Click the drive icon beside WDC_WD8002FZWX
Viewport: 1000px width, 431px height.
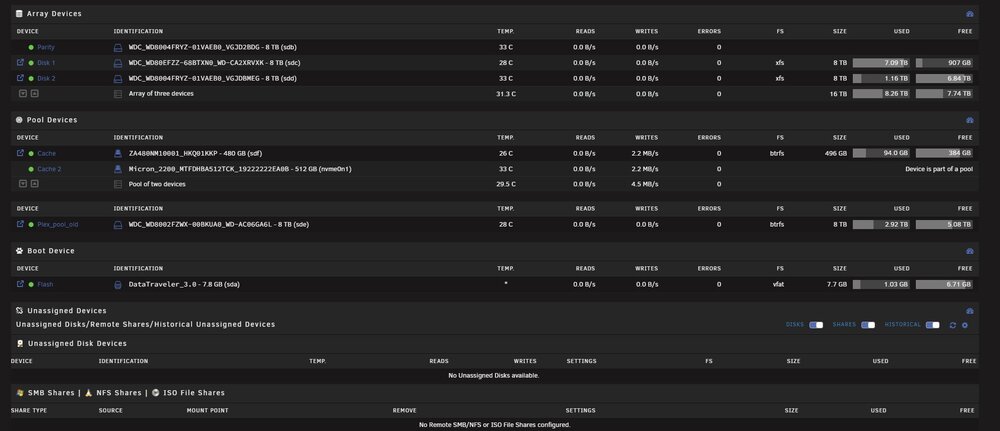click(x=117, y=224)
